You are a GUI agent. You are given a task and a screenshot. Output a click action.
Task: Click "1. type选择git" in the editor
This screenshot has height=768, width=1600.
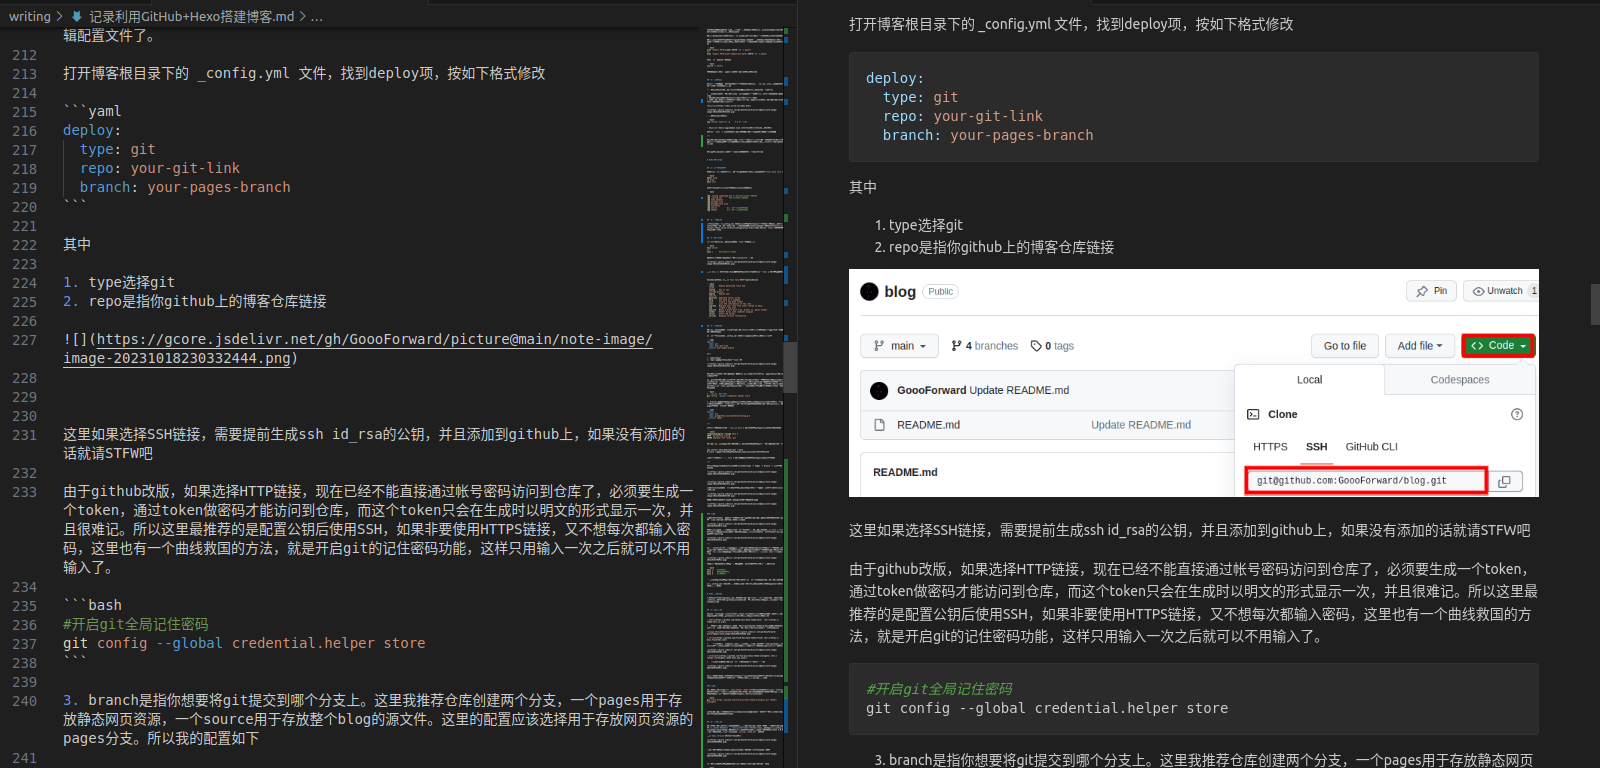point(119,282)
